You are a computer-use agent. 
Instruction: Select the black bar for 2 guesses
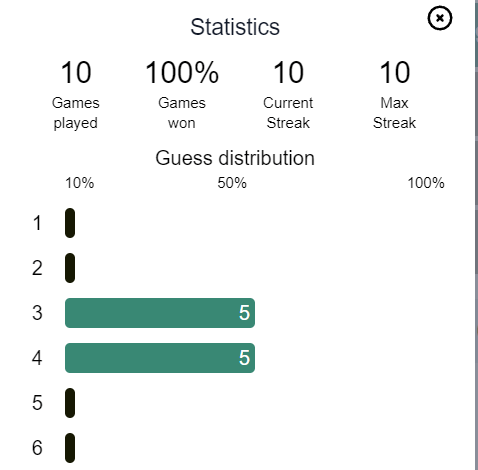[x=70, y=268]
